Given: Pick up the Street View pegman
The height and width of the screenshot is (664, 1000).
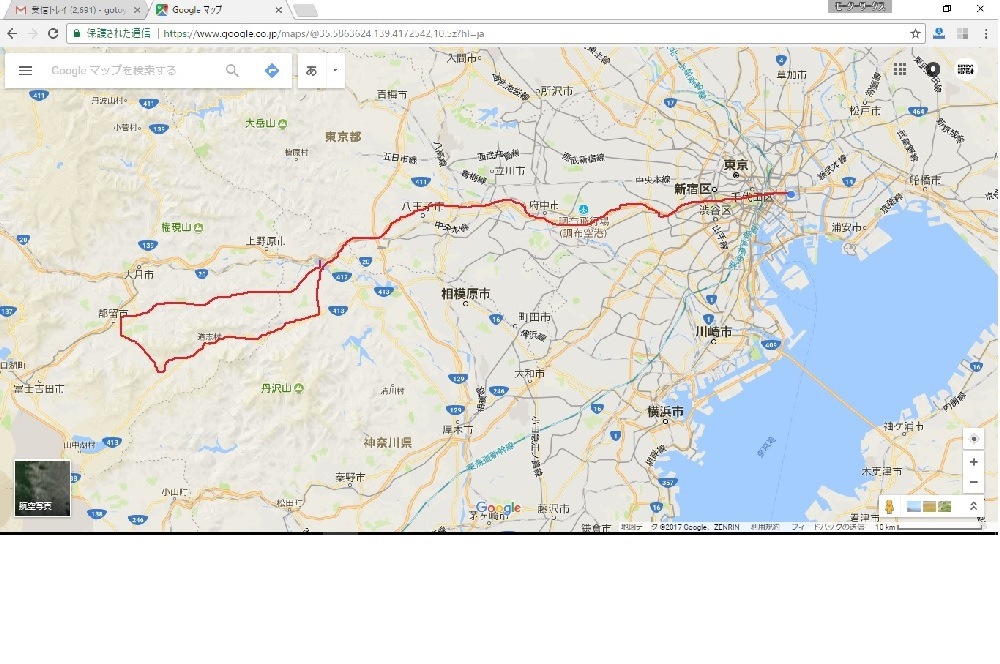Looking at the screenshot, I should 890,506.
